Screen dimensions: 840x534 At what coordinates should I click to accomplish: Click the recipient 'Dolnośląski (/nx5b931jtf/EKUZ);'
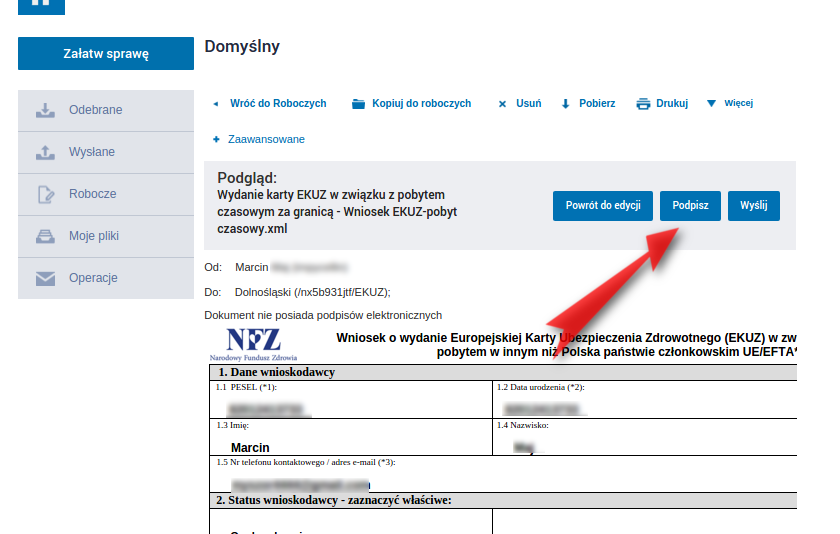(x=313, y=292)
